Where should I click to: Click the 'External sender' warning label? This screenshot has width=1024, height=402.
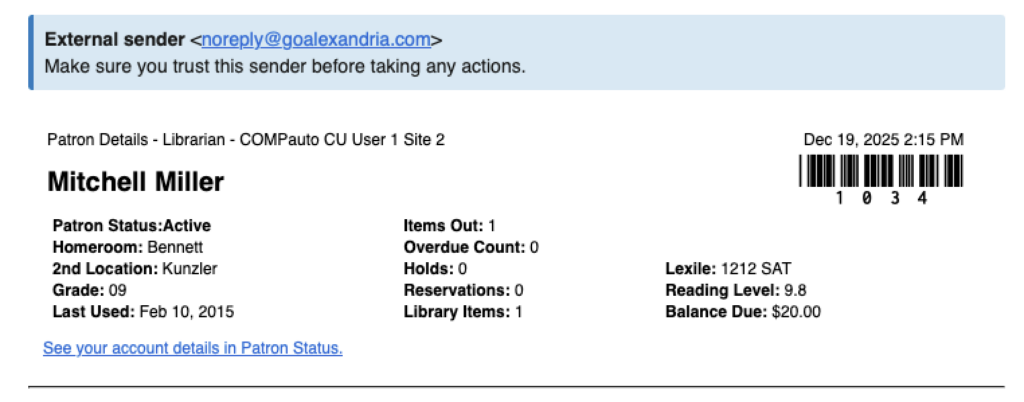click(115, 40)
